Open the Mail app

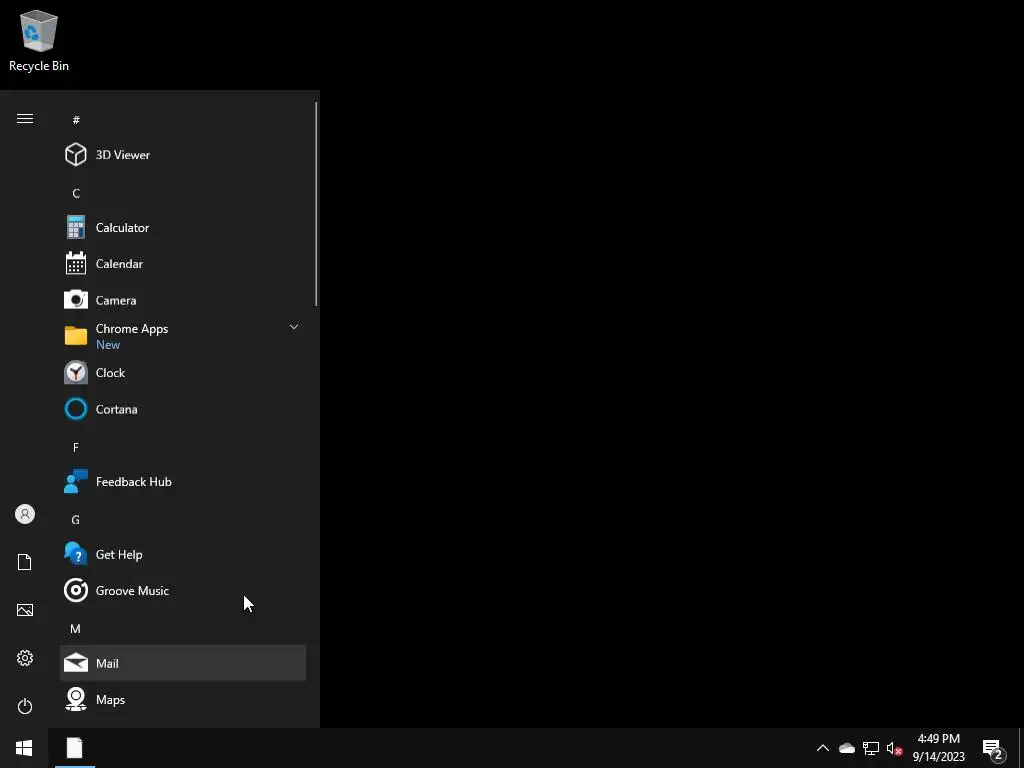click(183, 664)
